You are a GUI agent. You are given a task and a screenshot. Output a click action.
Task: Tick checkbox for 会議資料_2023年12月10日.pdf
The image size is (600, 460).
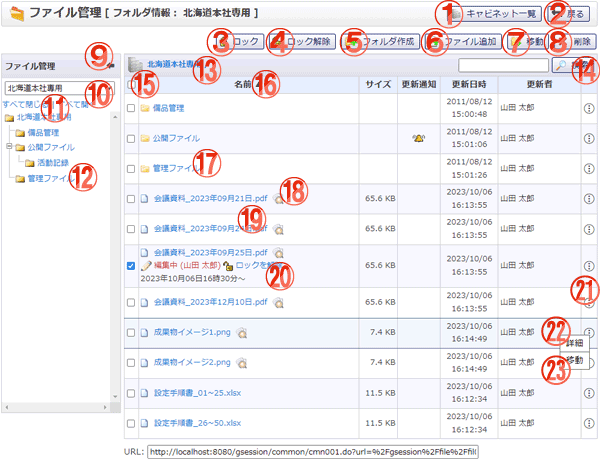click(x=131, y=303)
